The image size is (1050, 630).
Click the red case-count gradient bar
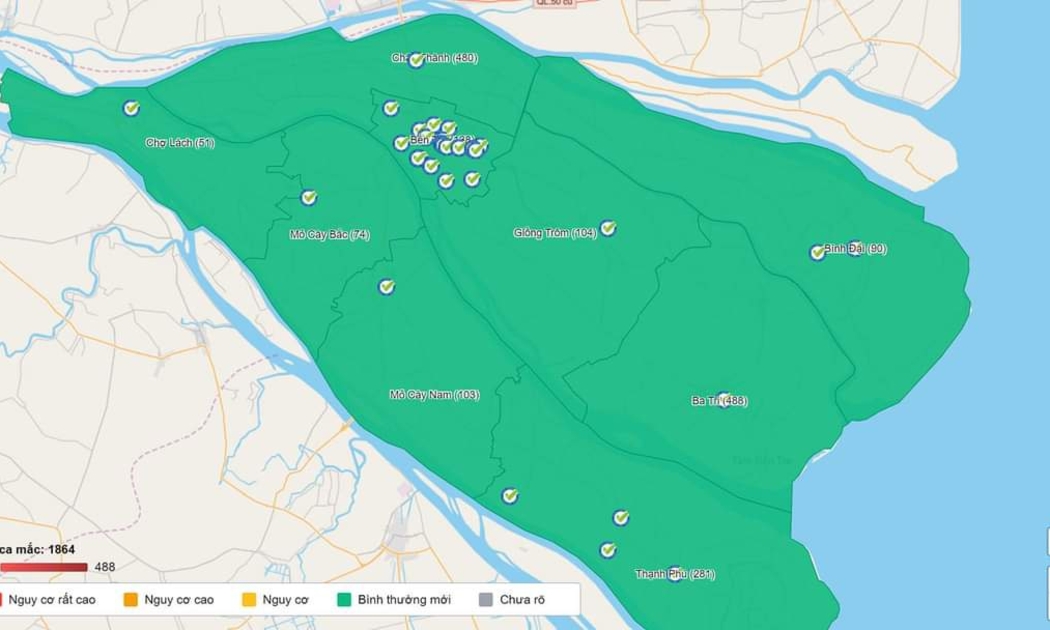pyautogui.click(x=44, y=567)
